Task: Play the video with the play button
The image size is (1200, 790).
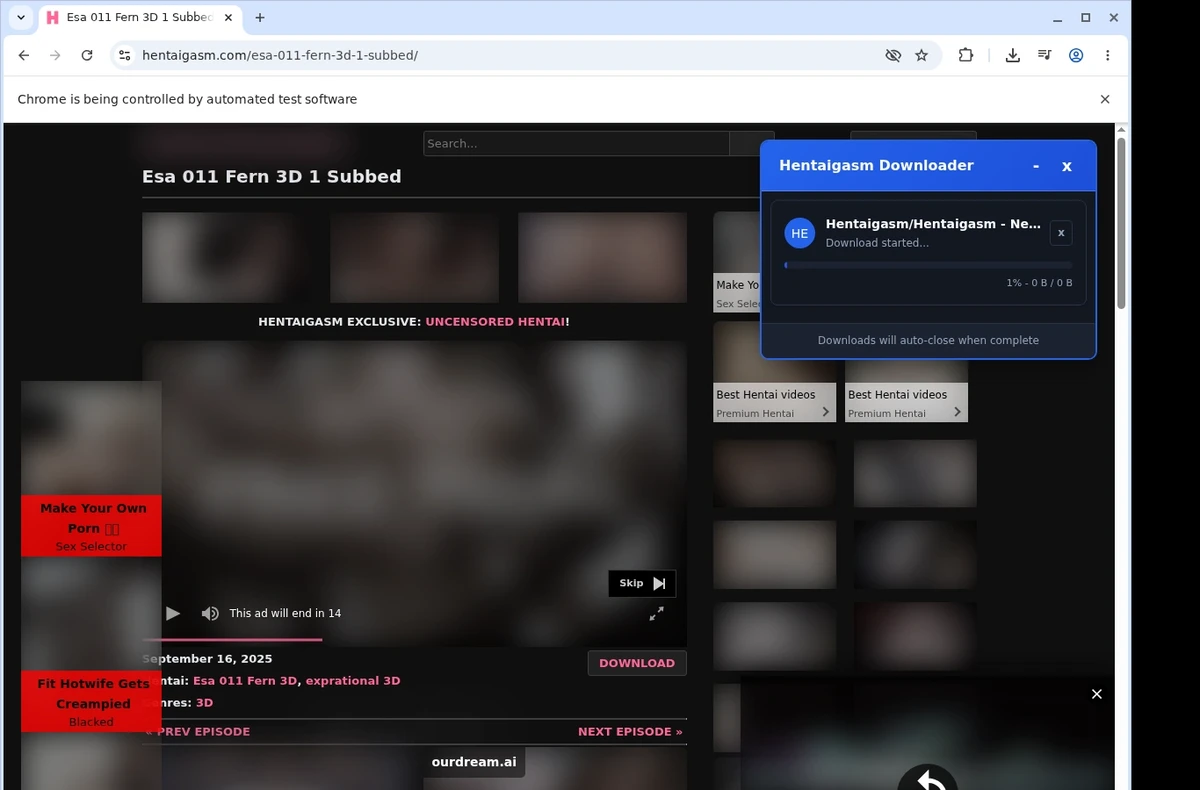Action: pos(173,613)
